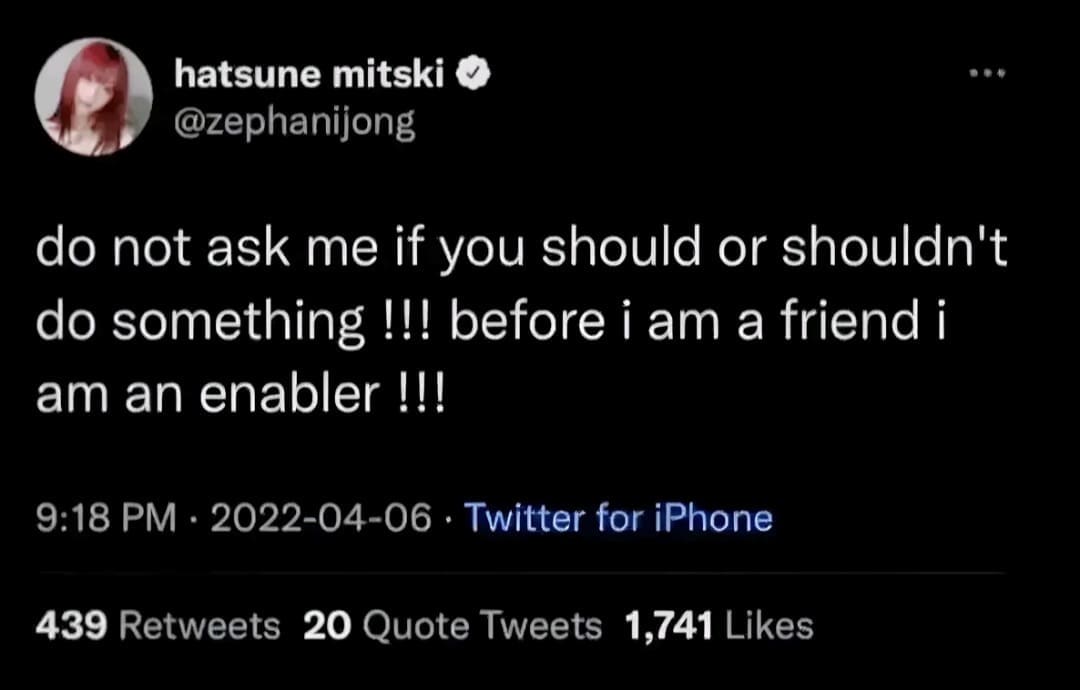Open the @zephanijong handle
The width and height of the screenshot is (1080, 690).
click(x=294, y=124)
